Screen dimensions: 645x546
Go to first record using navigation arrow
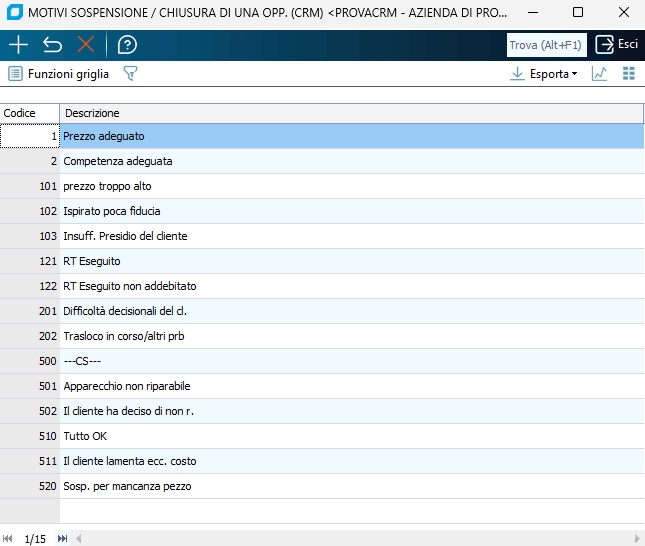click(x=9, y=538)
